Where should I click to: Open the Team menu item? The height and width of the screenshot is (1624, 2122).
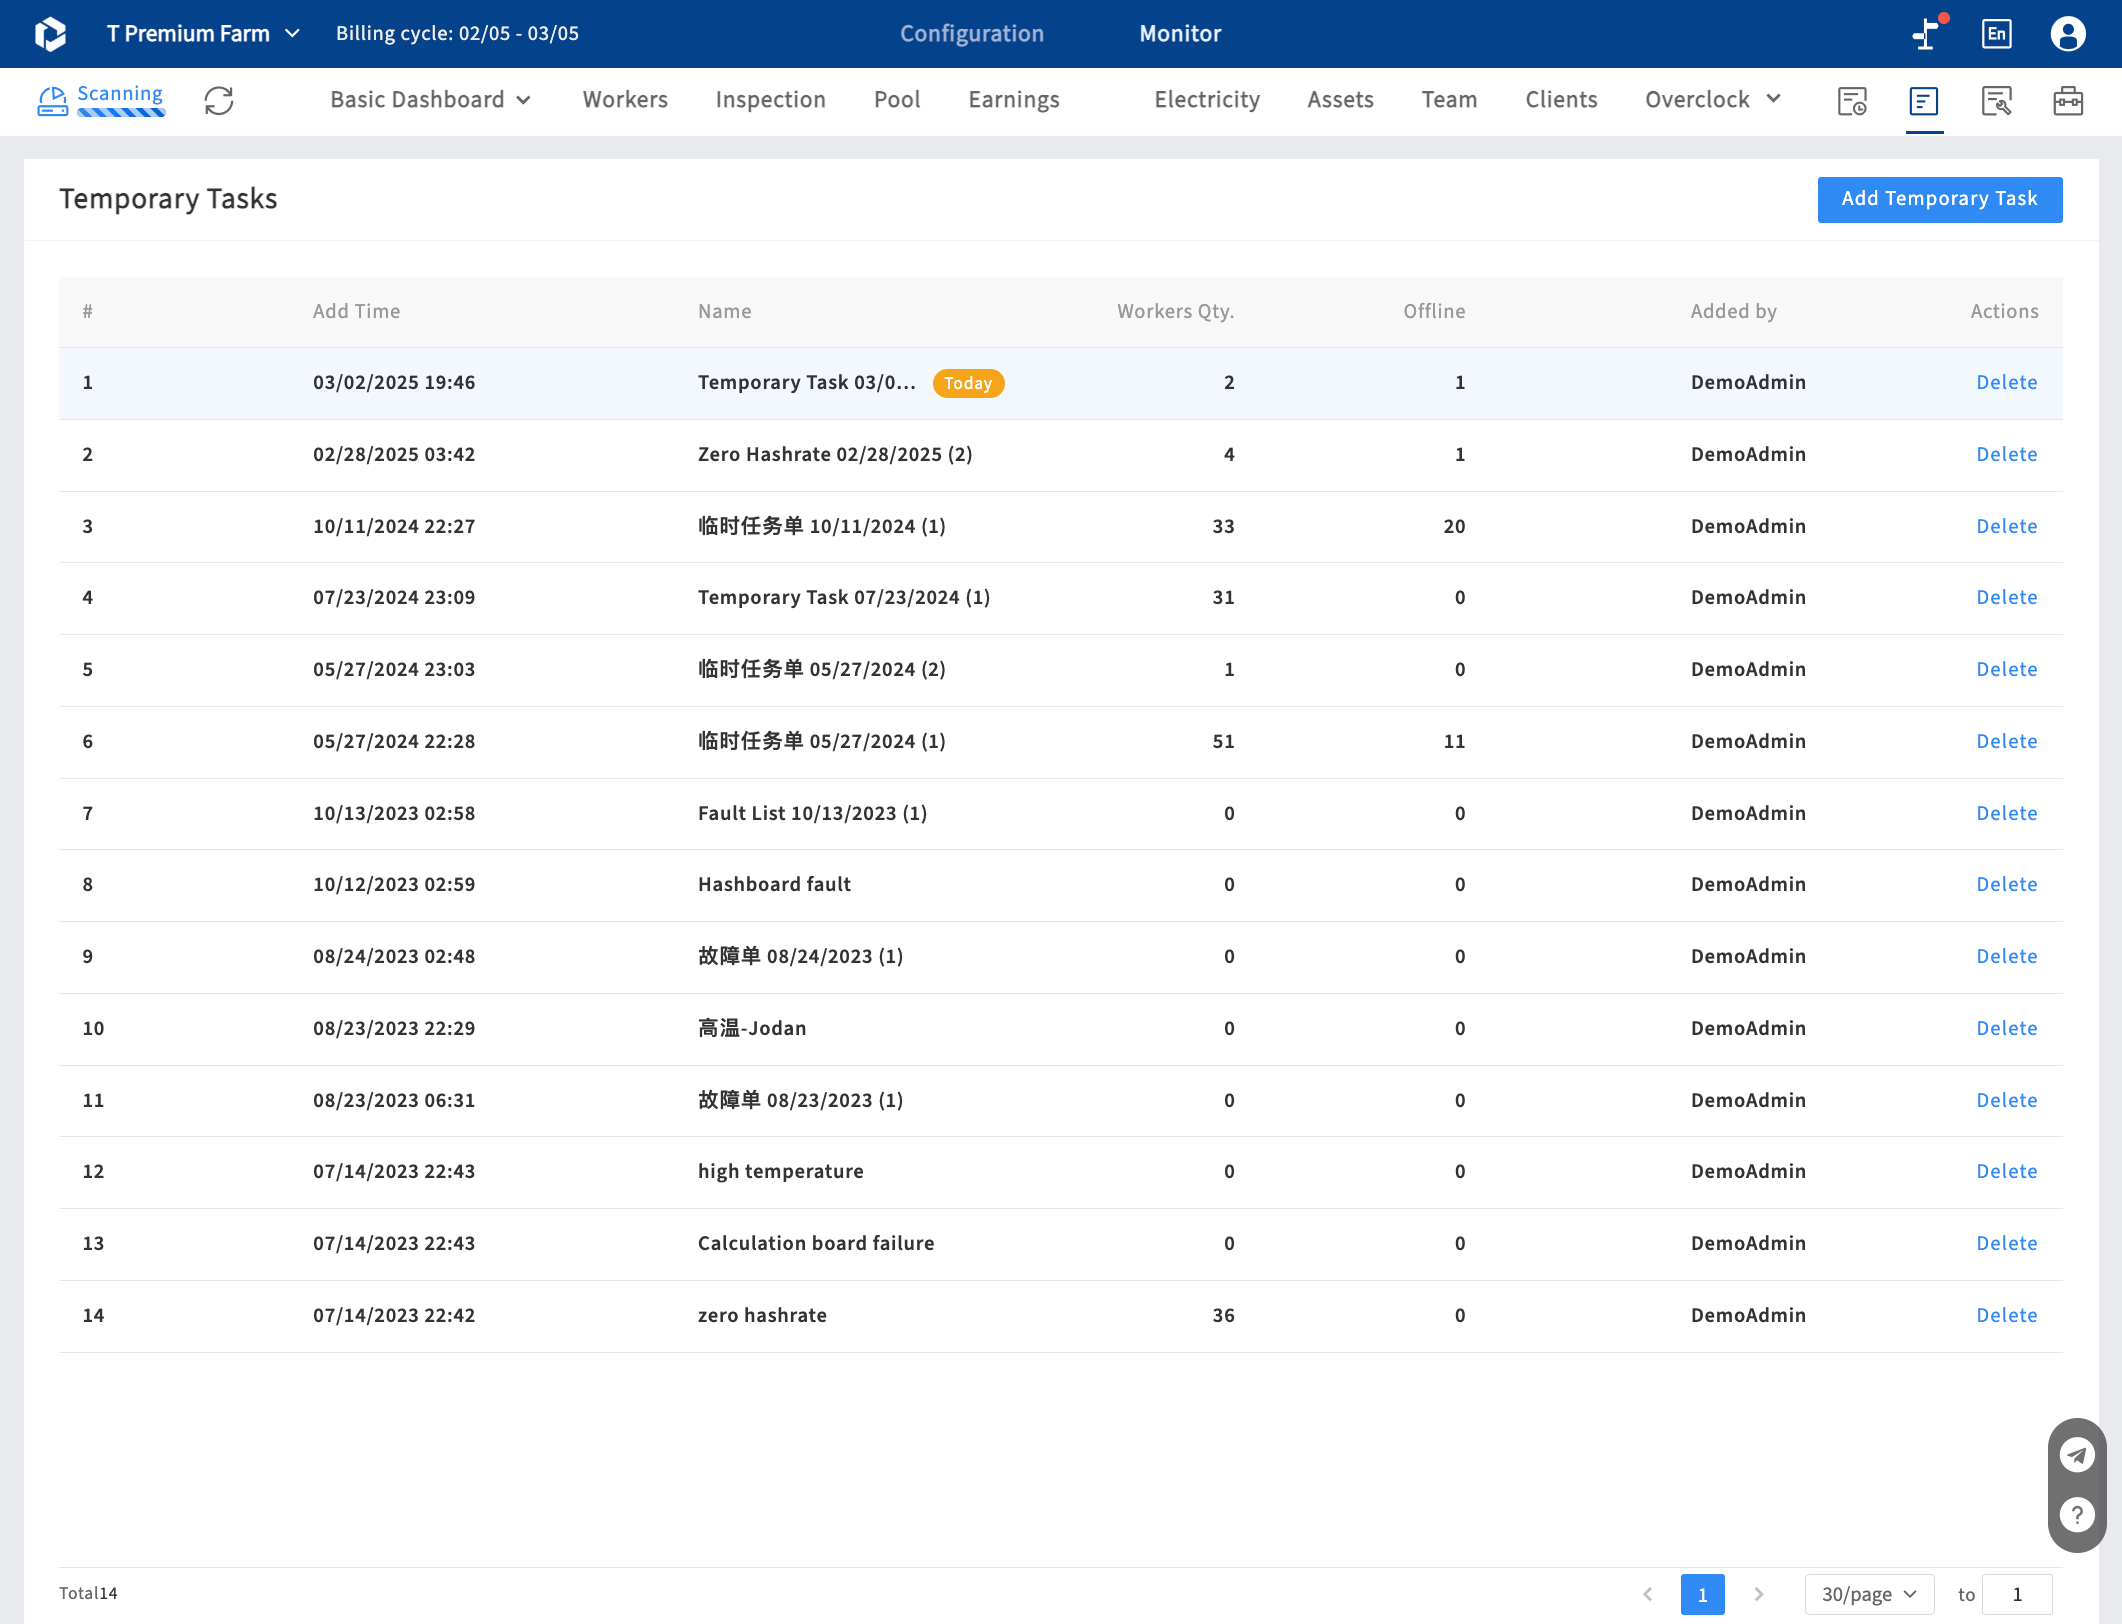click(x=1449, y=100)
